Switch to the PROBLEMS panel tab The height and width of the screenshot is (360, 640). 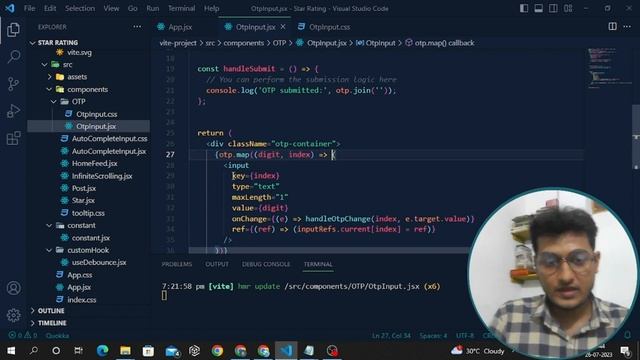point(176,264)
